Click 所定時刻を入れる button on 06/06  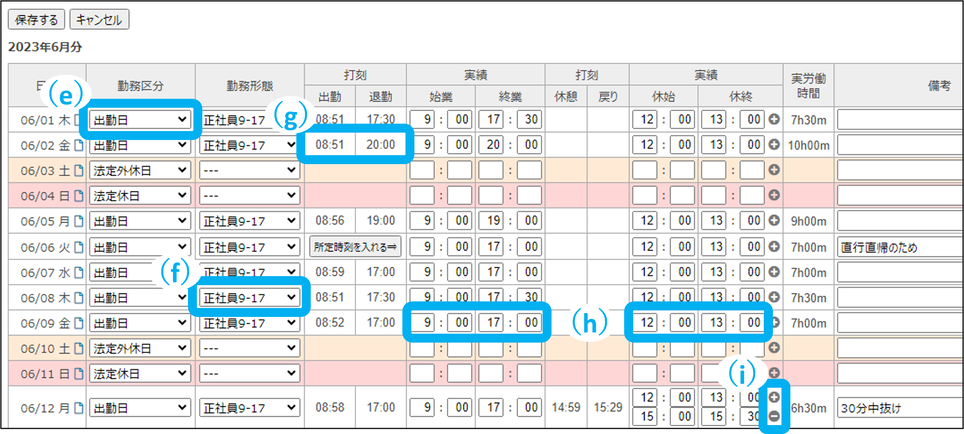[355, 247]
